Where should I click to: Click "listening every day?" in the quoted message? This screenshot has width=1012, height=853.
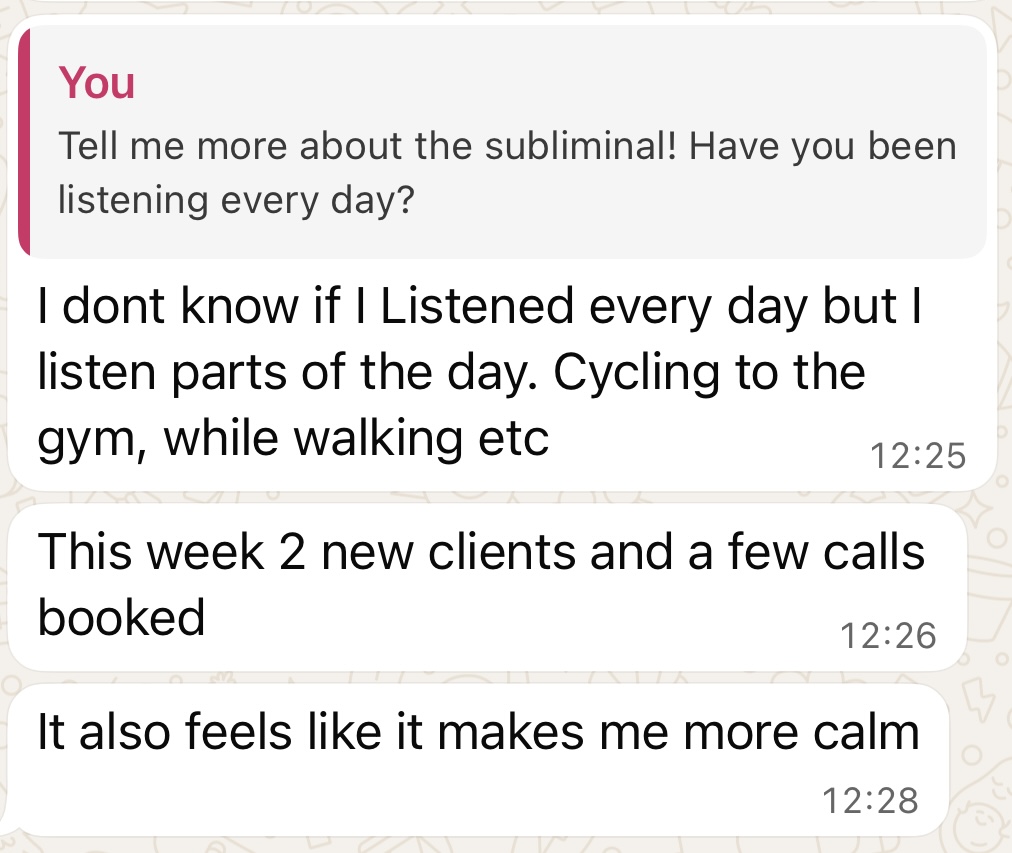point(236,199)
